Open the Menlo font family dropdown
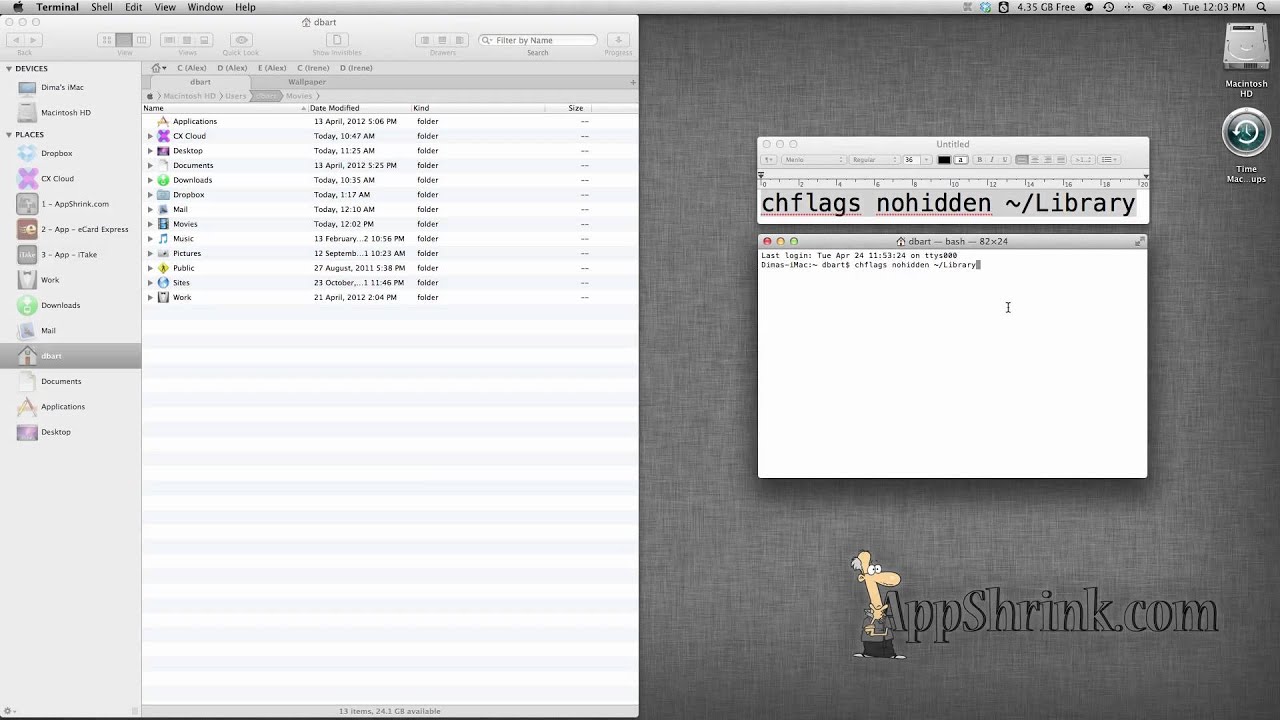 (813, 160)
